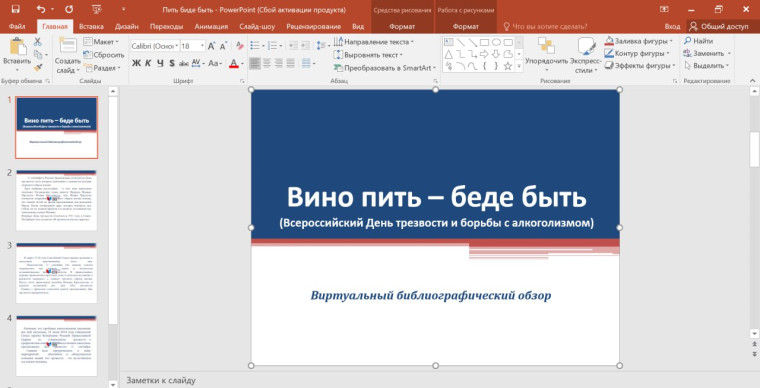The image size is (760, 388).
Task: Click Заметки к слайду notes area
Action: click(x=161, y=380)
